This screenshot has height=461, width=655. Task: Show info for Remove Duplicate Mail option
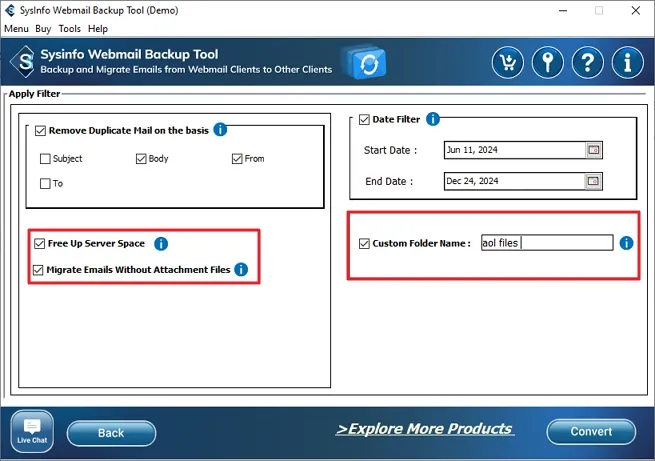coord(220,130)
